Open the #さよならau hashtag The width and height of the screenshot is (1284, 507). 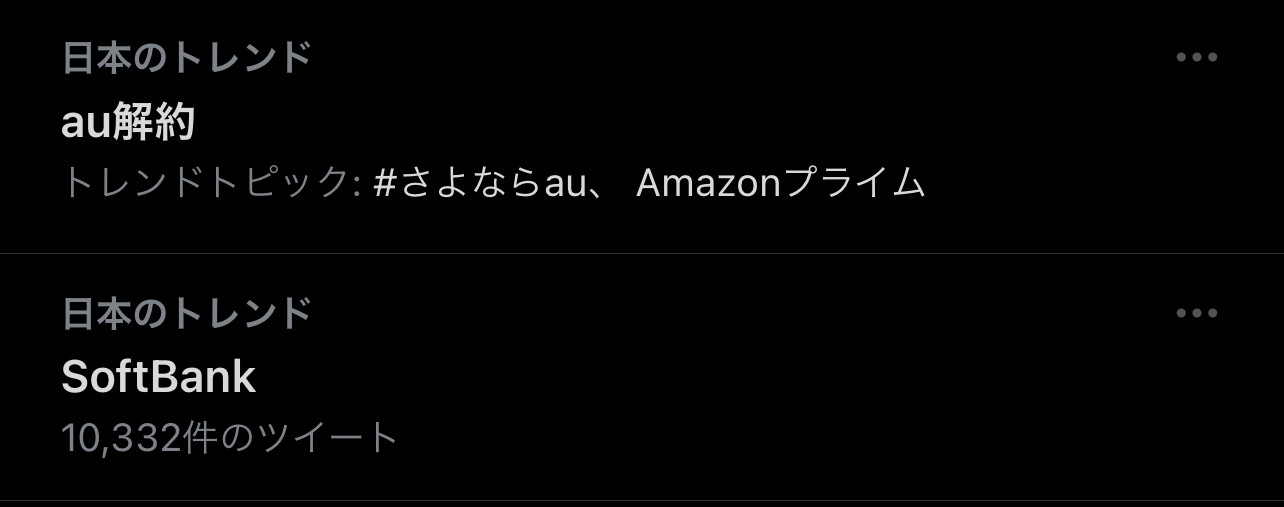click(x=478, y=183)
